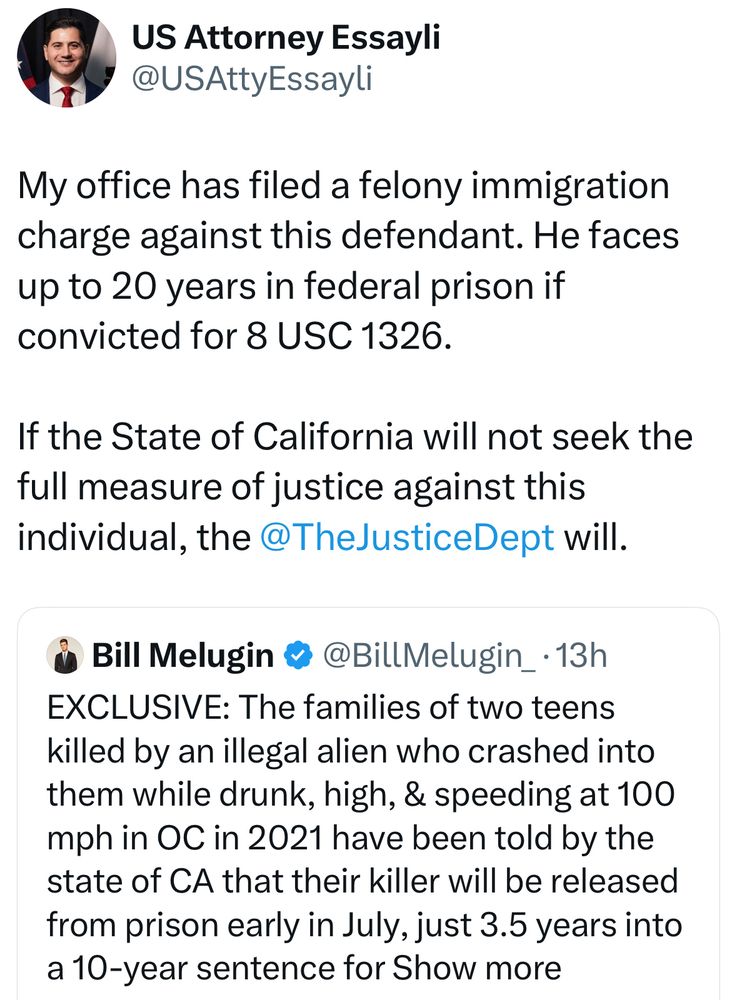Open the @USAttyEssayli handle

[x=252, y=77]
